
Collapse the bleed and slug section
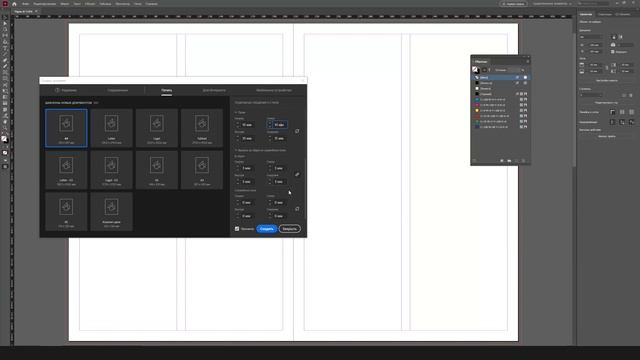point(236,150)
